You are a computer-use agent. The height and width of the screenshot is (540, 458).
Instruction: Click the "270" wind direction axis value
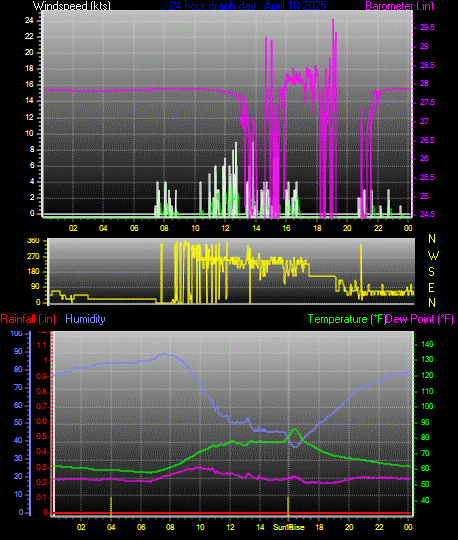coord(33,256)
